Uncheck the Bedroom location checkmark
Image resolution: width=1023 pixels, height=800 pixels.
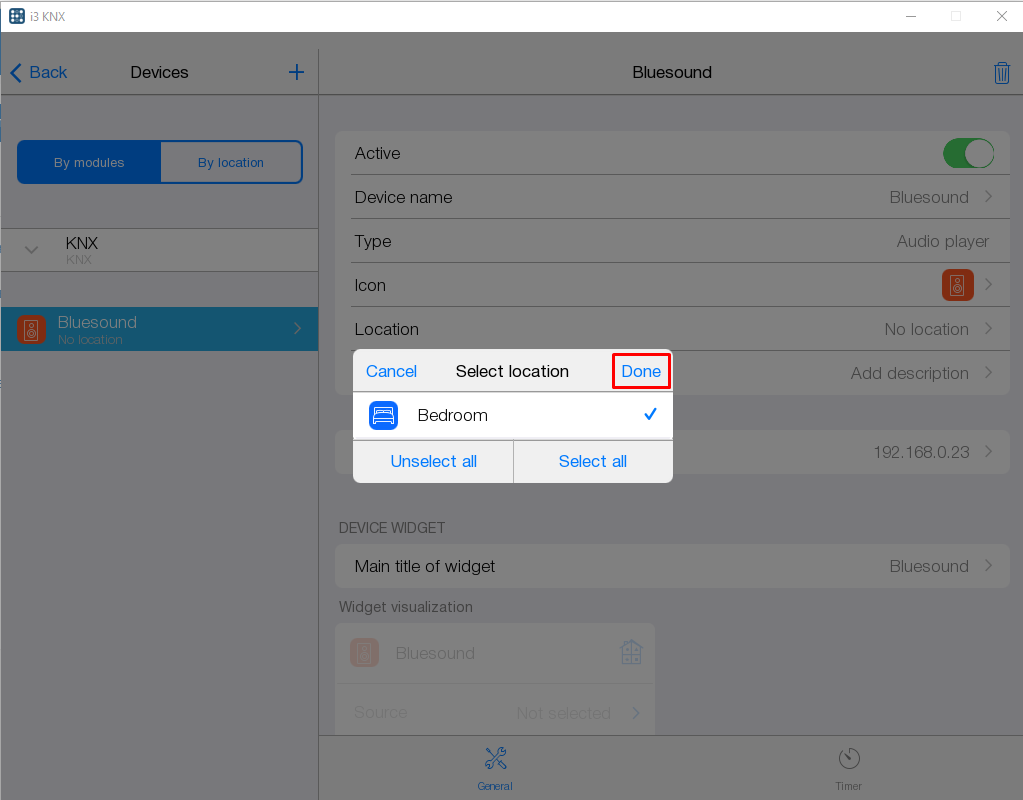pos(650,415)
